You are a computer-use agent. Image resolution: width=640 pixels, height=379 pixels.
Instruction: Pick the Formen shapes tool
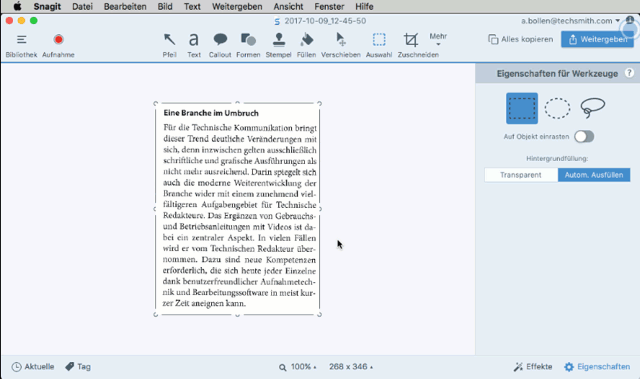(248, 45)
